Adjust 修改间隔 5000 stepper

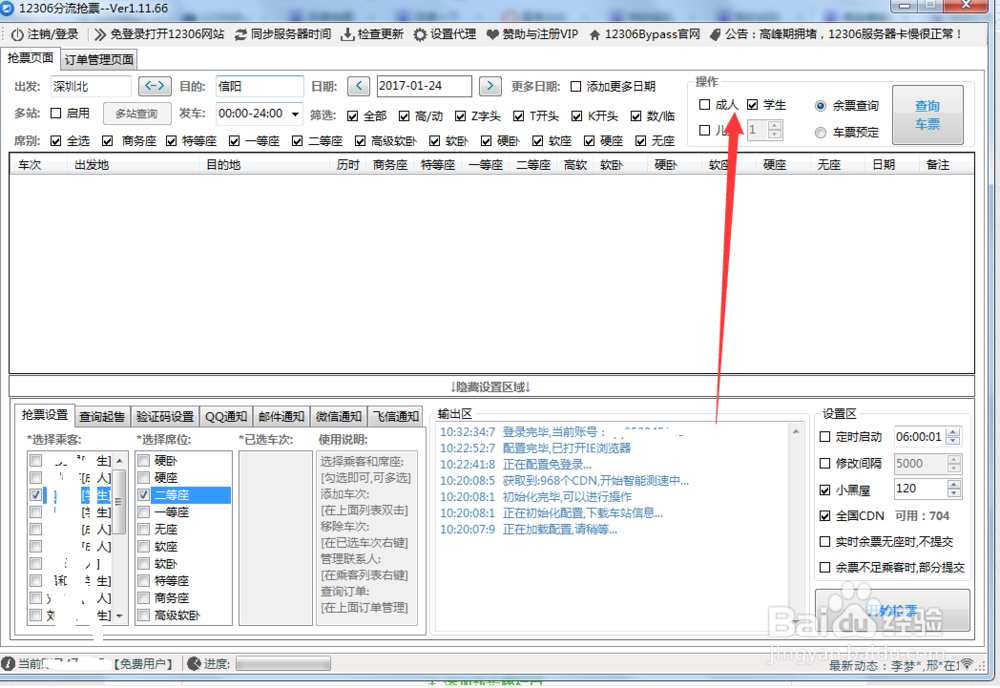click(953, 464)
